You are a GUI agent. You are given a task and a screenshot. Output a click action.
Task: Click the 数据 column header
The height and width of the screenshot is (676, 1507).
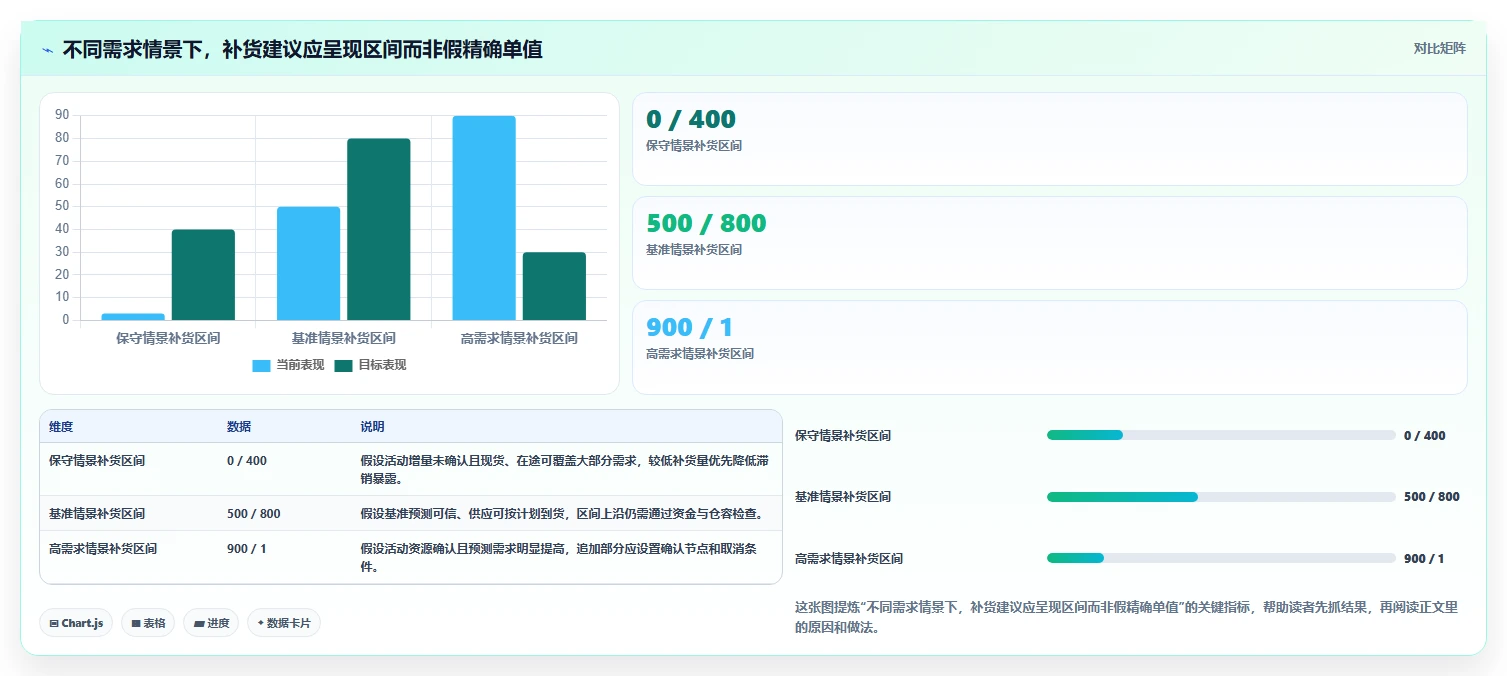click(x=239, y=427)
